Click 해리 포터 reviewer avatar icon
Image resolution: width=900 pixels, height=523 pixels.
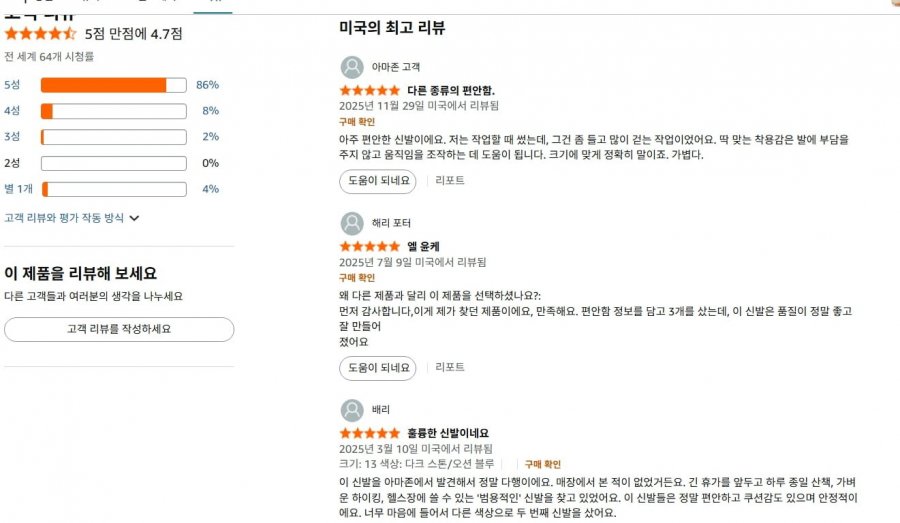click(352, 223)
